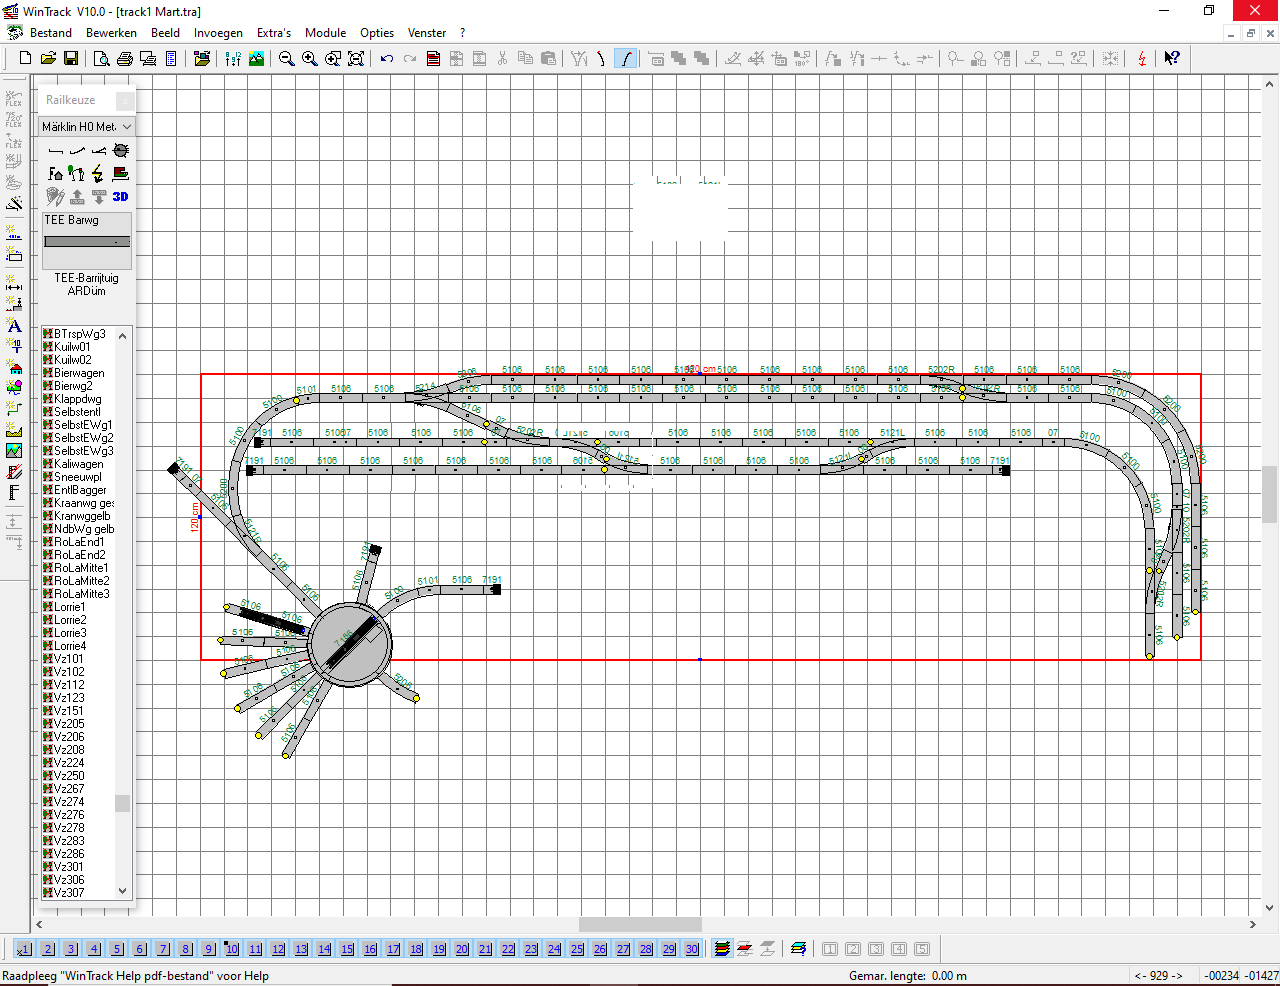The image size is (1280, 986).
Task: Switch to layer 5
Action: click(117, 949)
